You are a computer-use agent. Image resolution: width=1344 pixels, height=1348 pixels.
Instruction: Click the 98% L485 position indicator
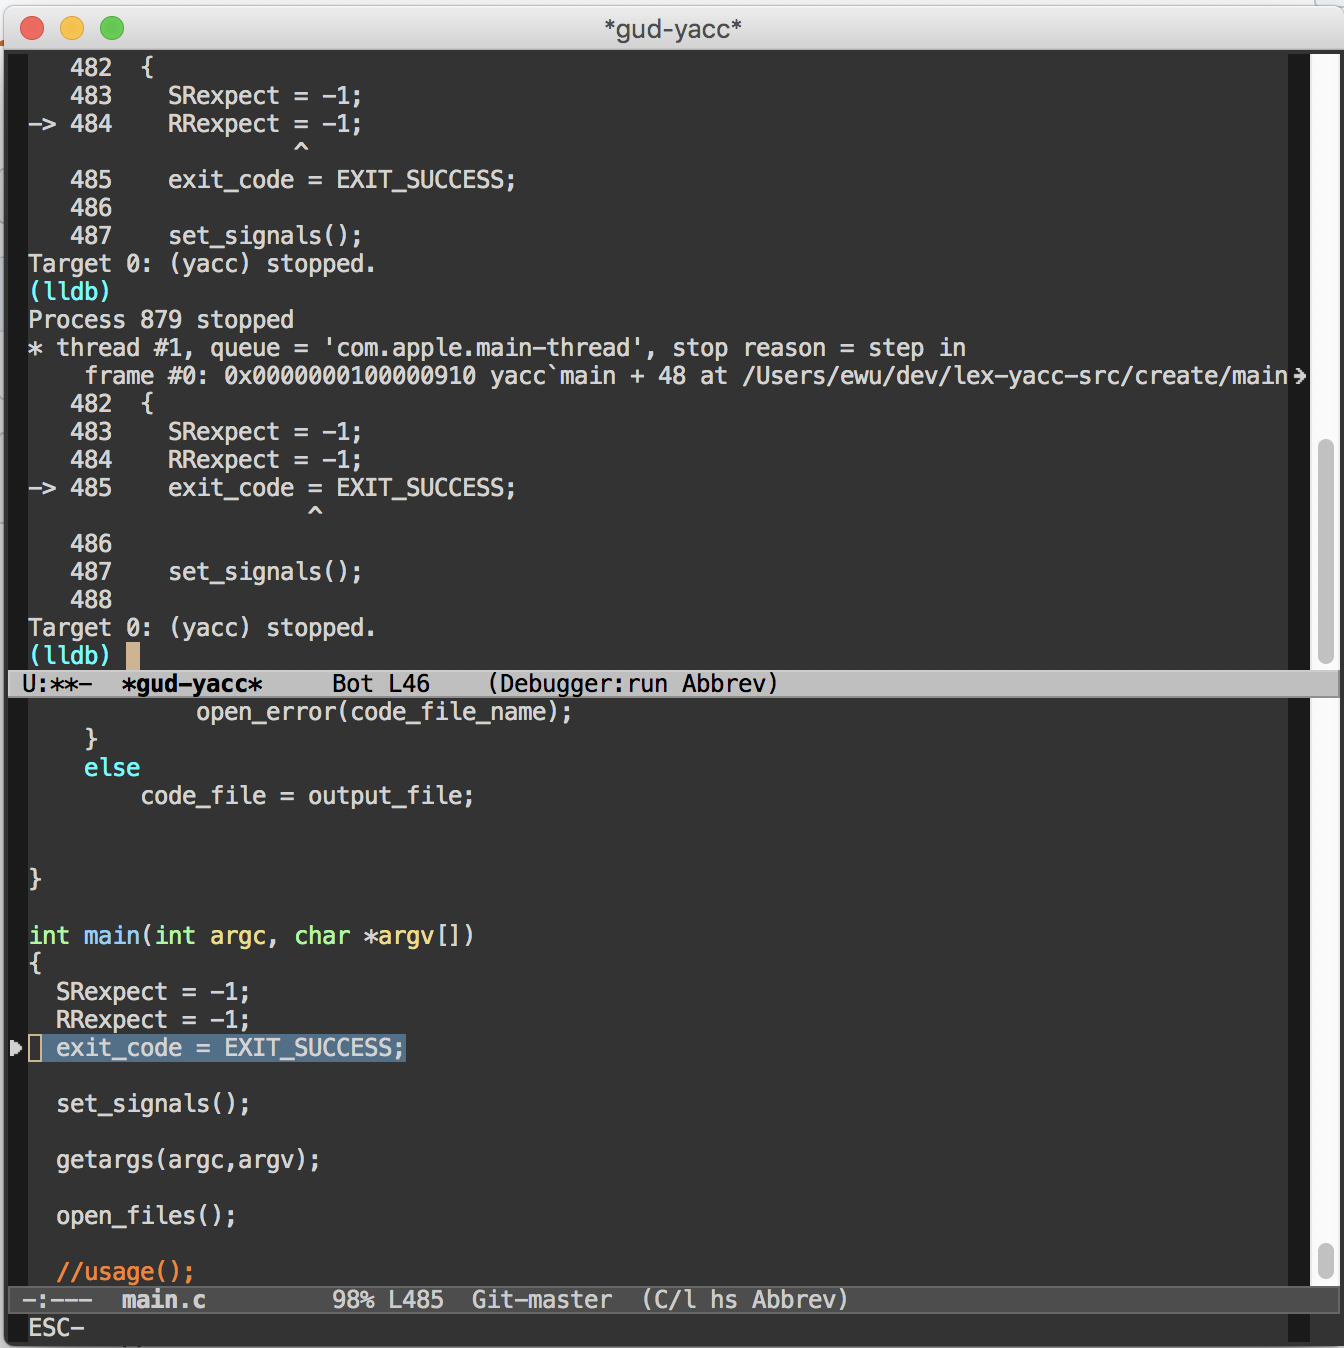[x=388, y=1300]
